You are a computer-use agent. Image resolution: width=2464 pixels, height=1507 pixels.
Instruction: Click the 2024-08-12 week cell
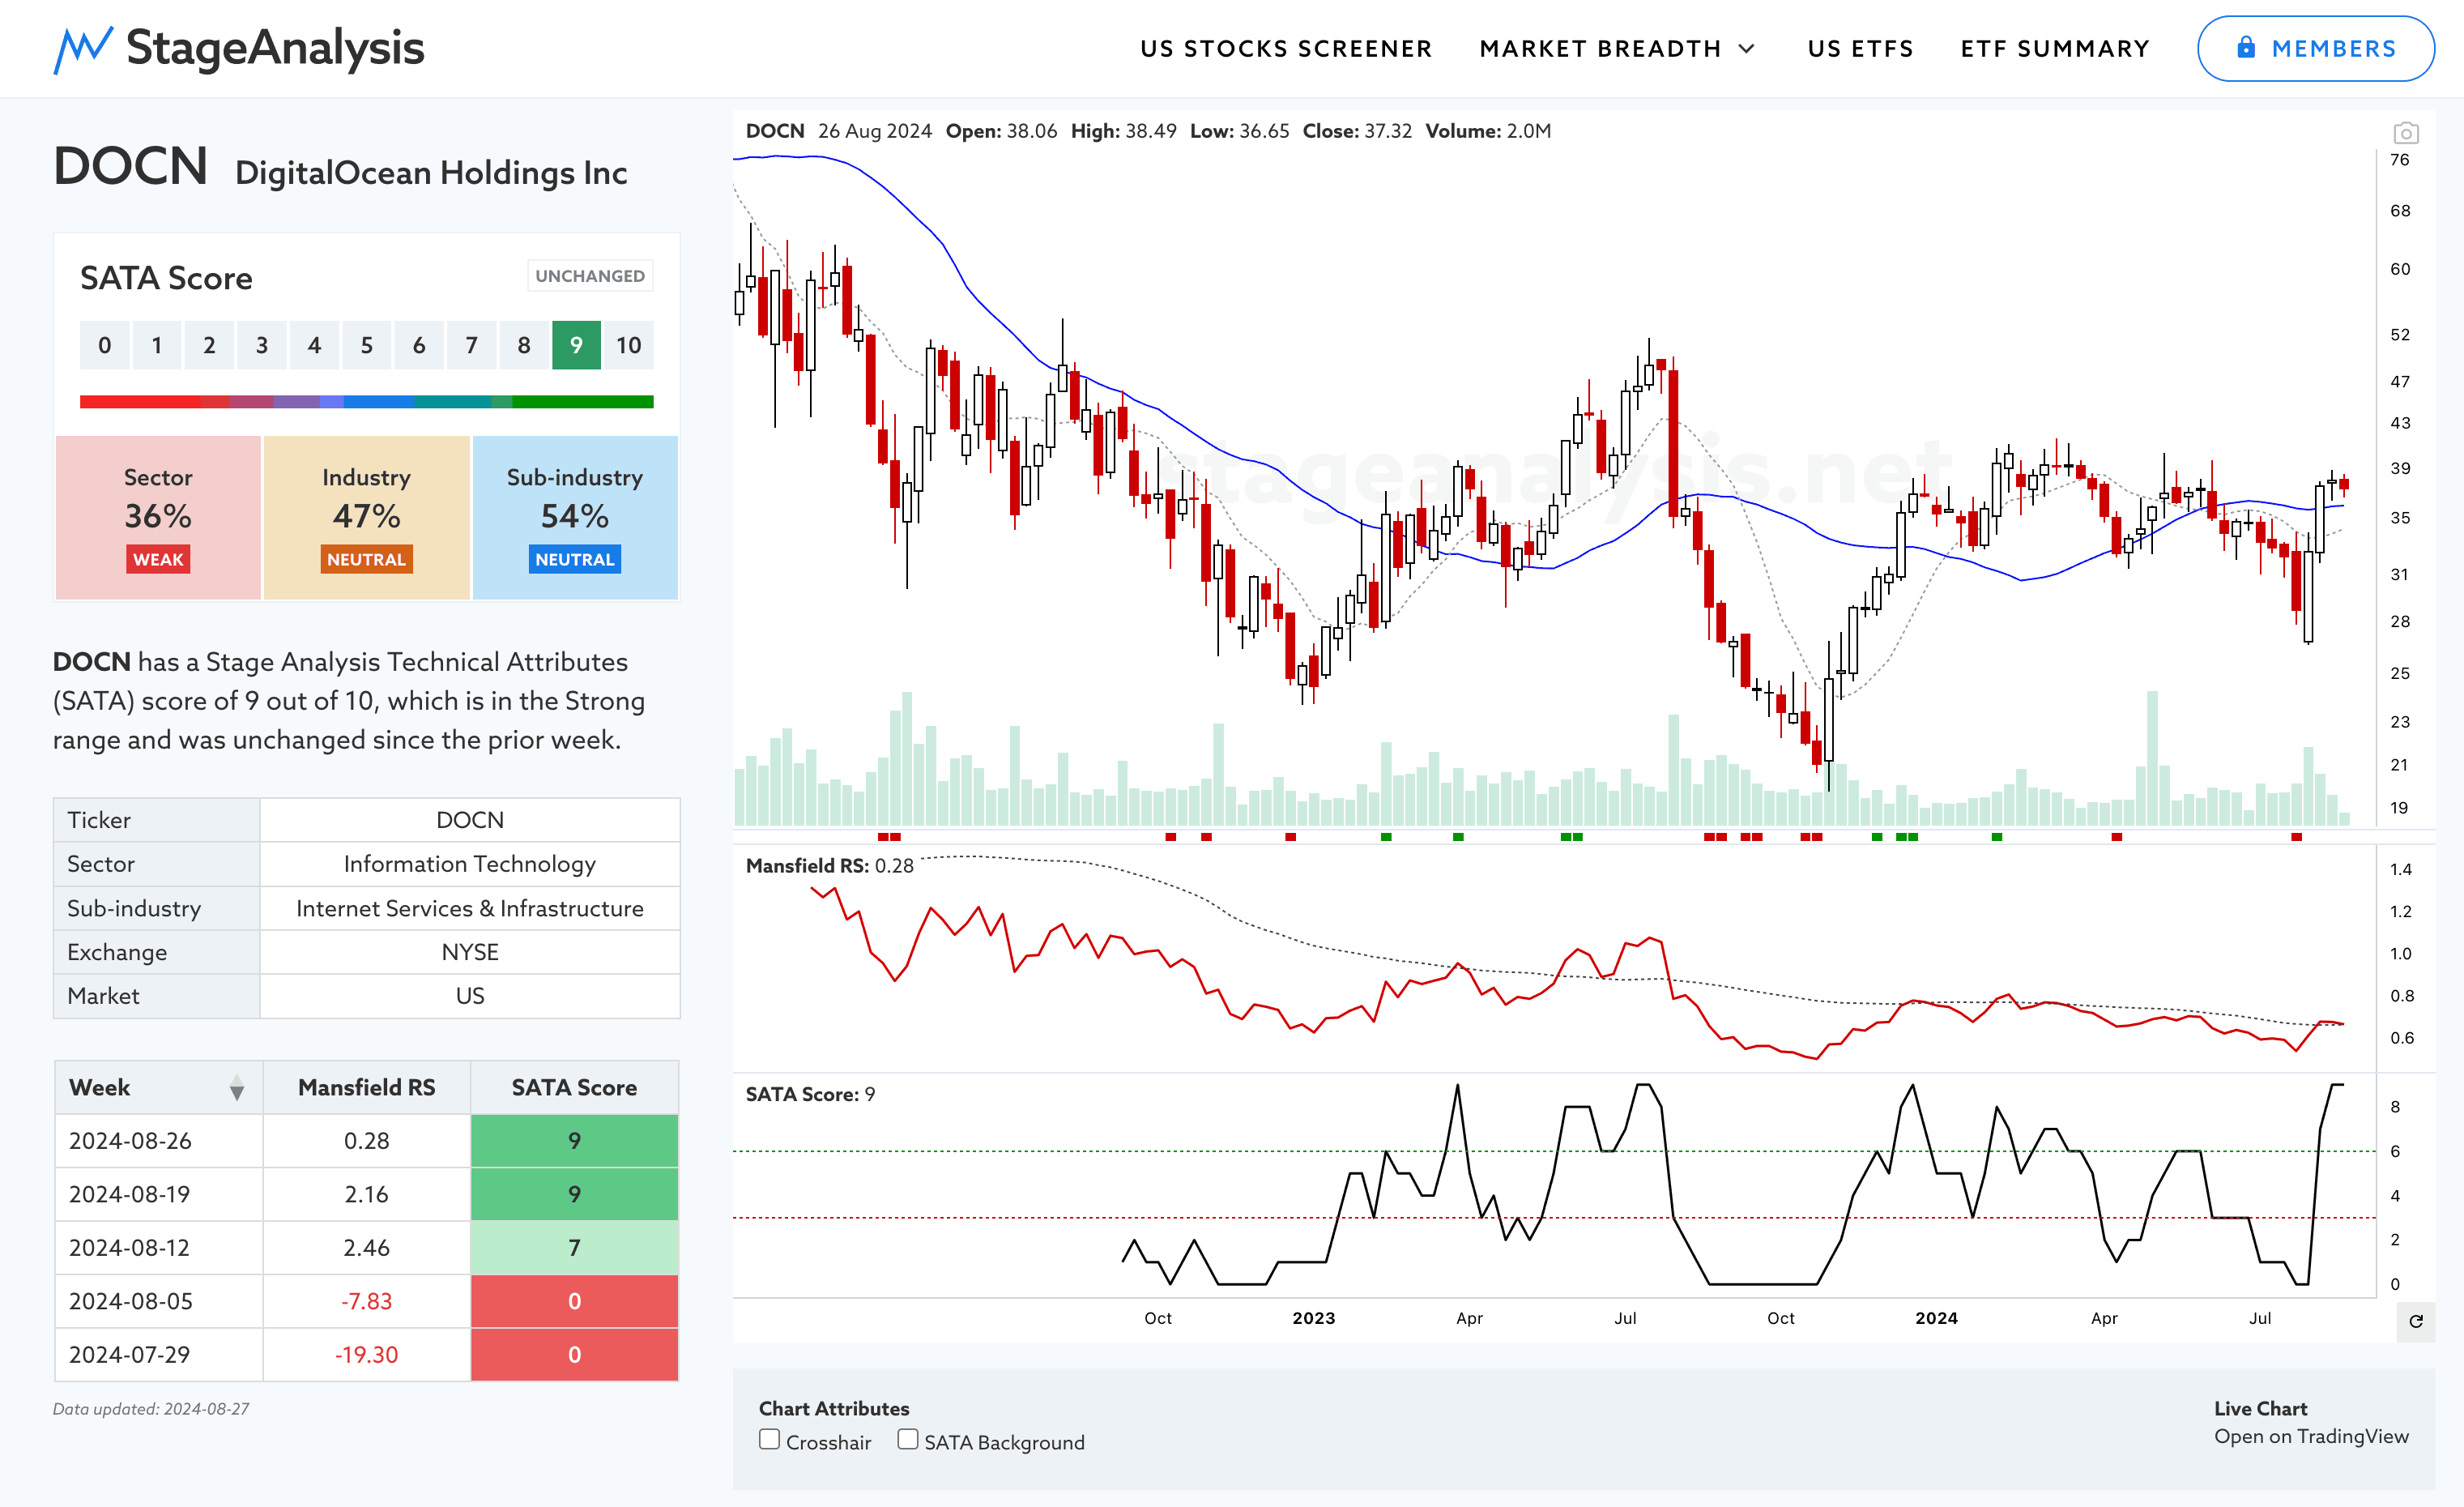click(158, 1248)
